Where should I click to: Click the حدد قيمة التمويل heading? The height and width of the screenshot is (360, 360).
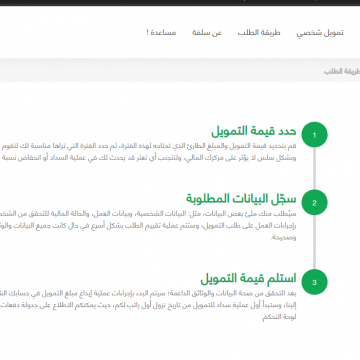coord(254,131)
